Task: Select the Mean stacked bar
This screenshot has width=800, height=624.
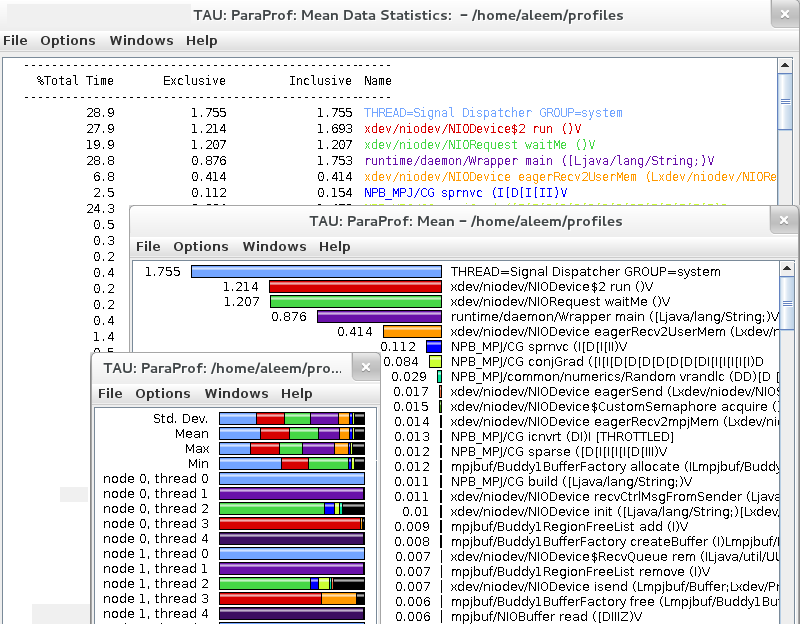Action: pyautogui.click(x=292, y=434)
